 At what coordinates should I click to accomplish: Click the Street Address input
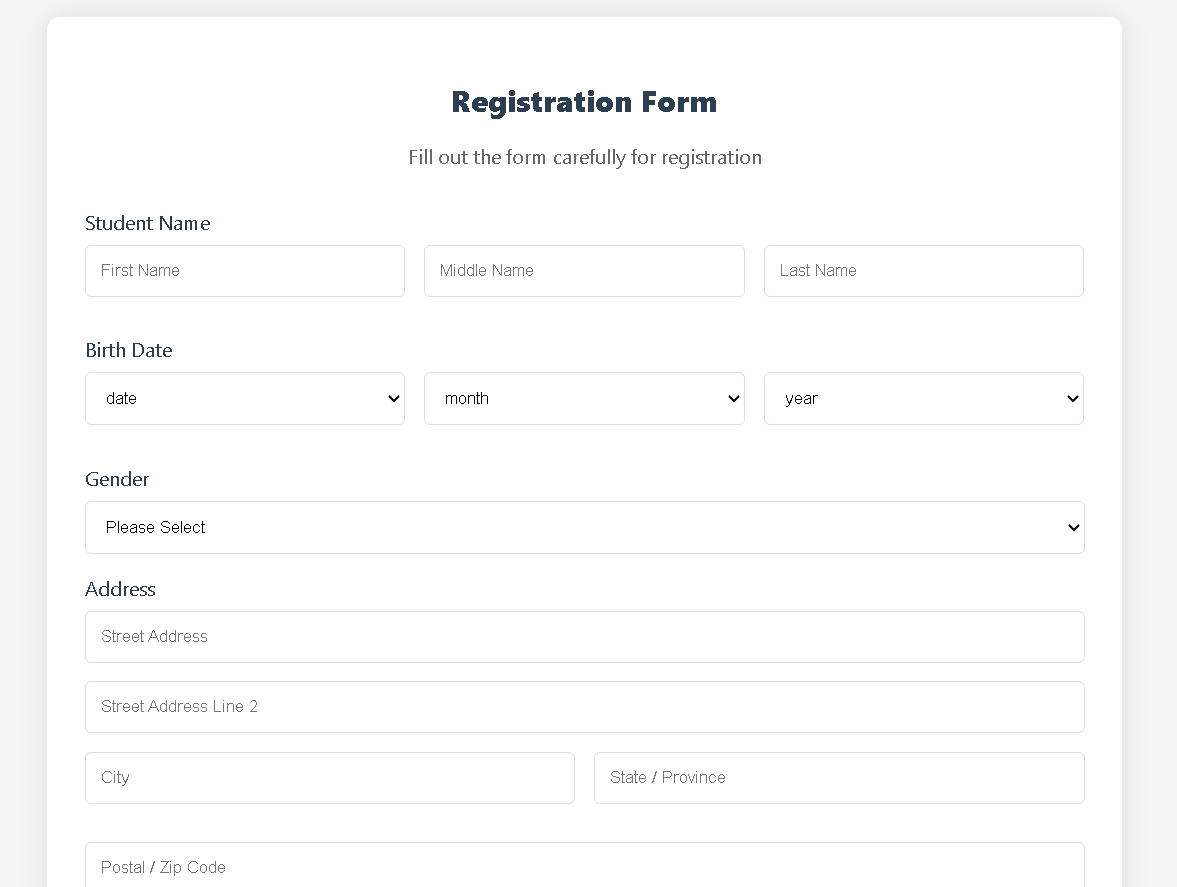pyautogui.click(x=584, y=636)
